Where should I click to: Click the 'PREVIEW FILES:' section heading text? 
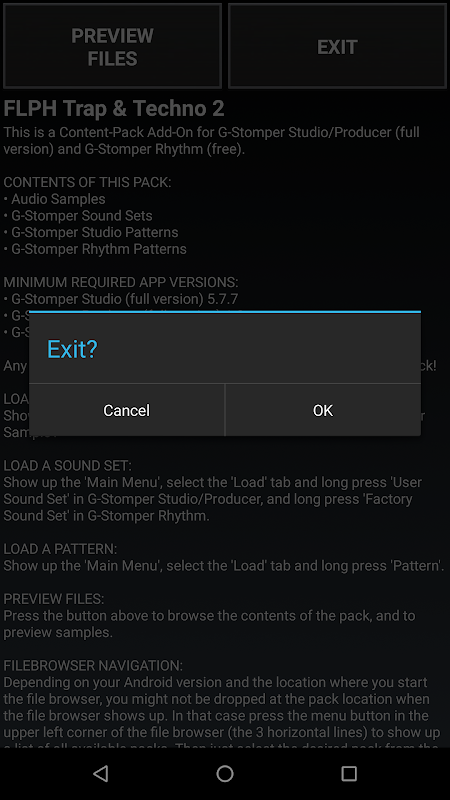point(54,598)
